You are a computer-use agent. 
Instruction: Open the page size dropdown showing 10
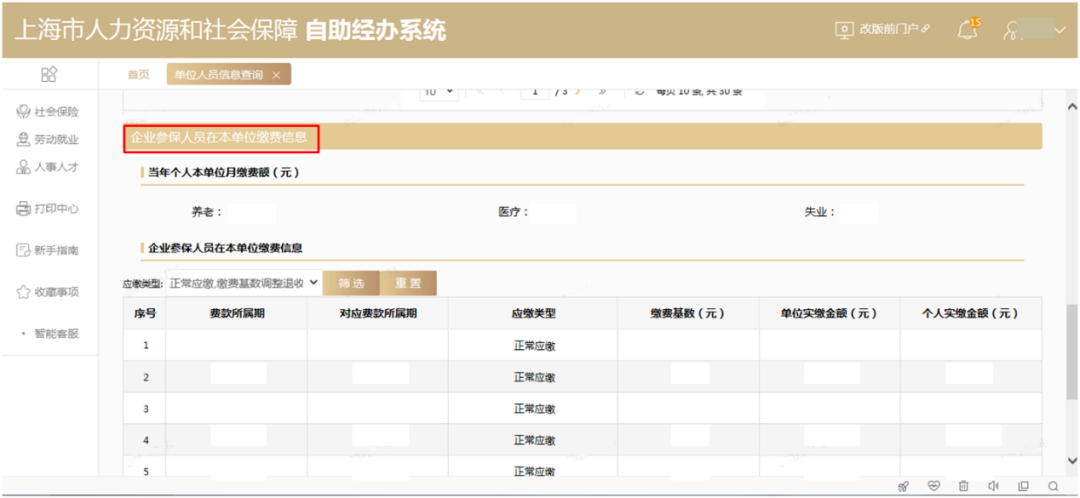(x=439, y=92)
